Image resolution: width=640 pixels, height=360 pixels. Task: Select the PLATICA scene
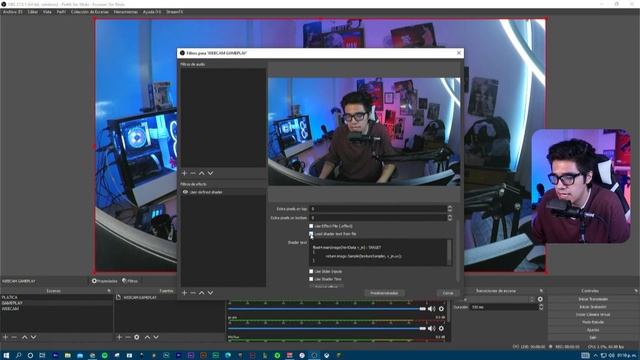click(56, 298)
